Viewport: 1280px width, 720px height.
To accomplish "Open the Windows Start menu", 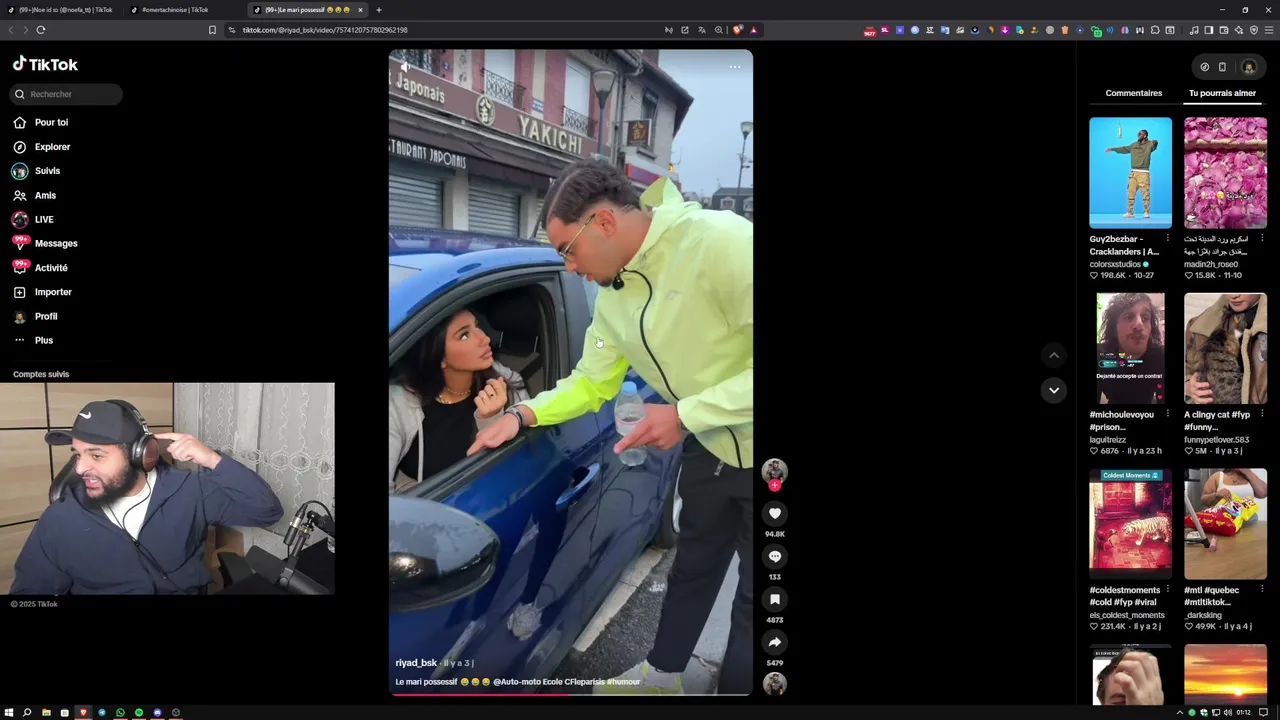I will click(x=9, y=713).
